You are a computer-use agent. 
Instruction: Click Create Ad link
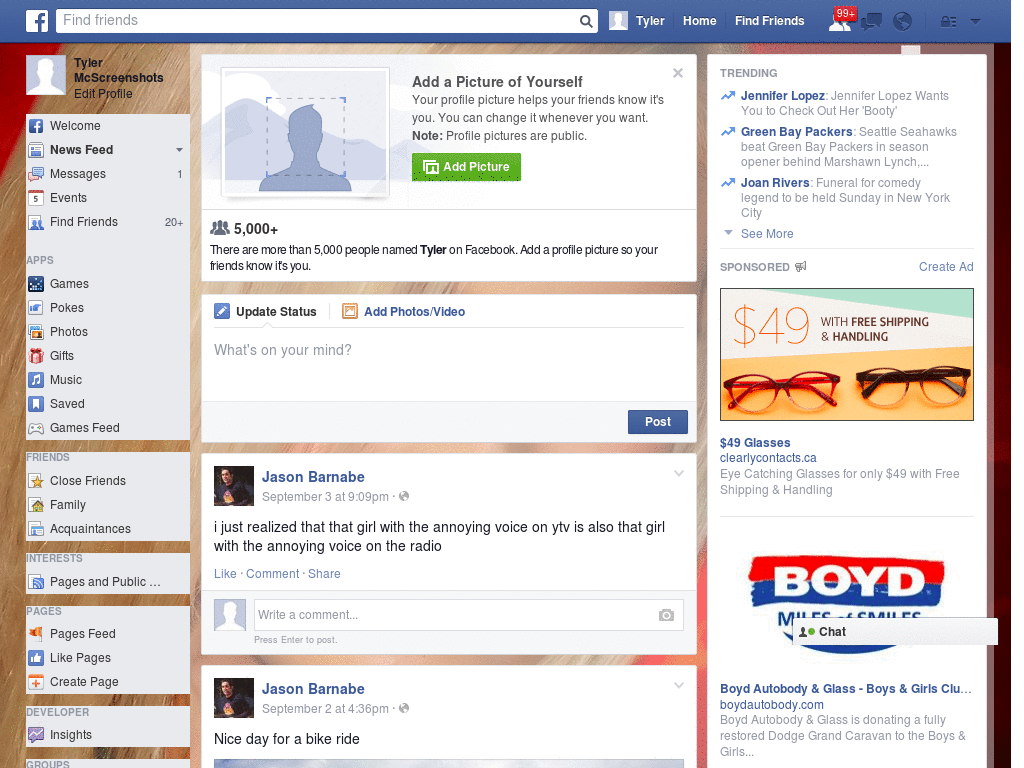[x=946, y=266]
